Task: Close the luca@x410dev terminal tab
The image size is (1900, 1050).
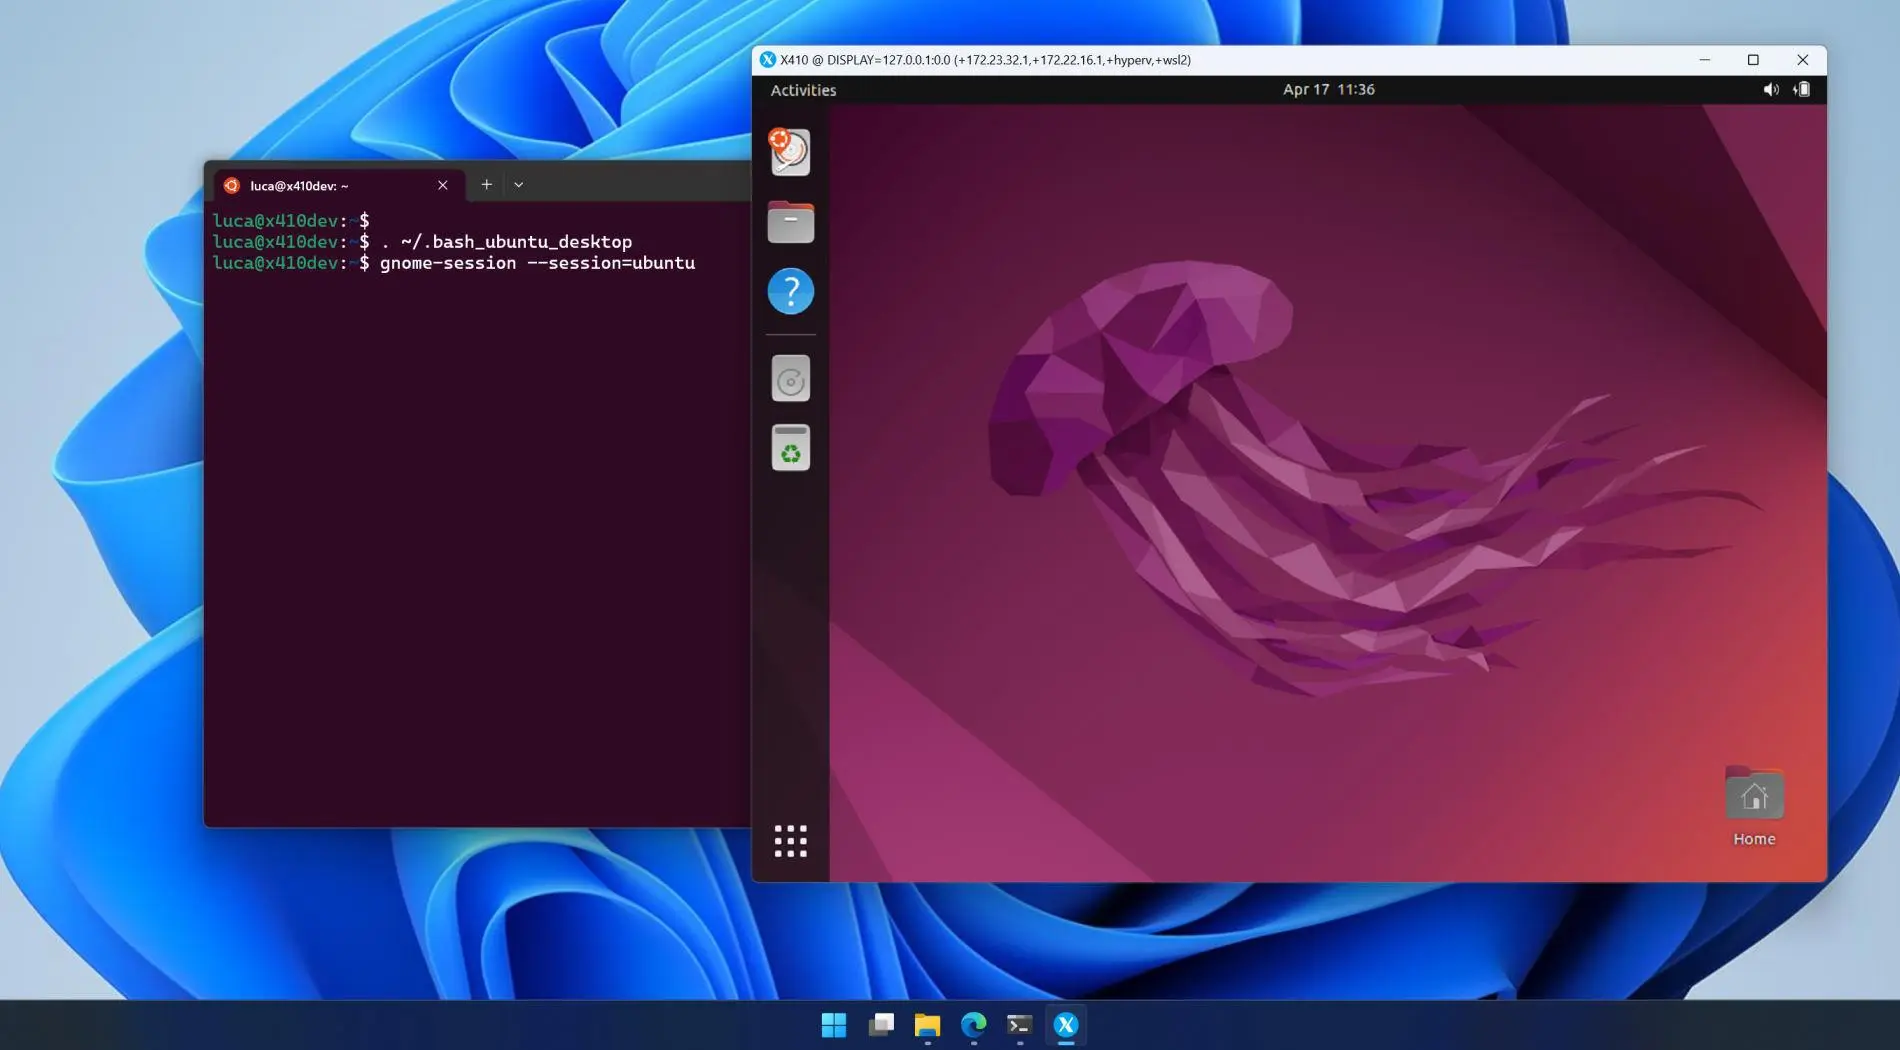Action: (x=443, y=186)
